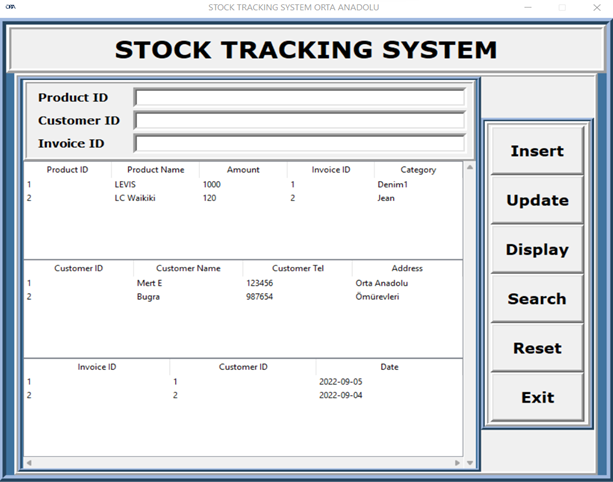Click the amount 1000 cell
The height and width of the screenshot is (482, 613).
point(212,185)
